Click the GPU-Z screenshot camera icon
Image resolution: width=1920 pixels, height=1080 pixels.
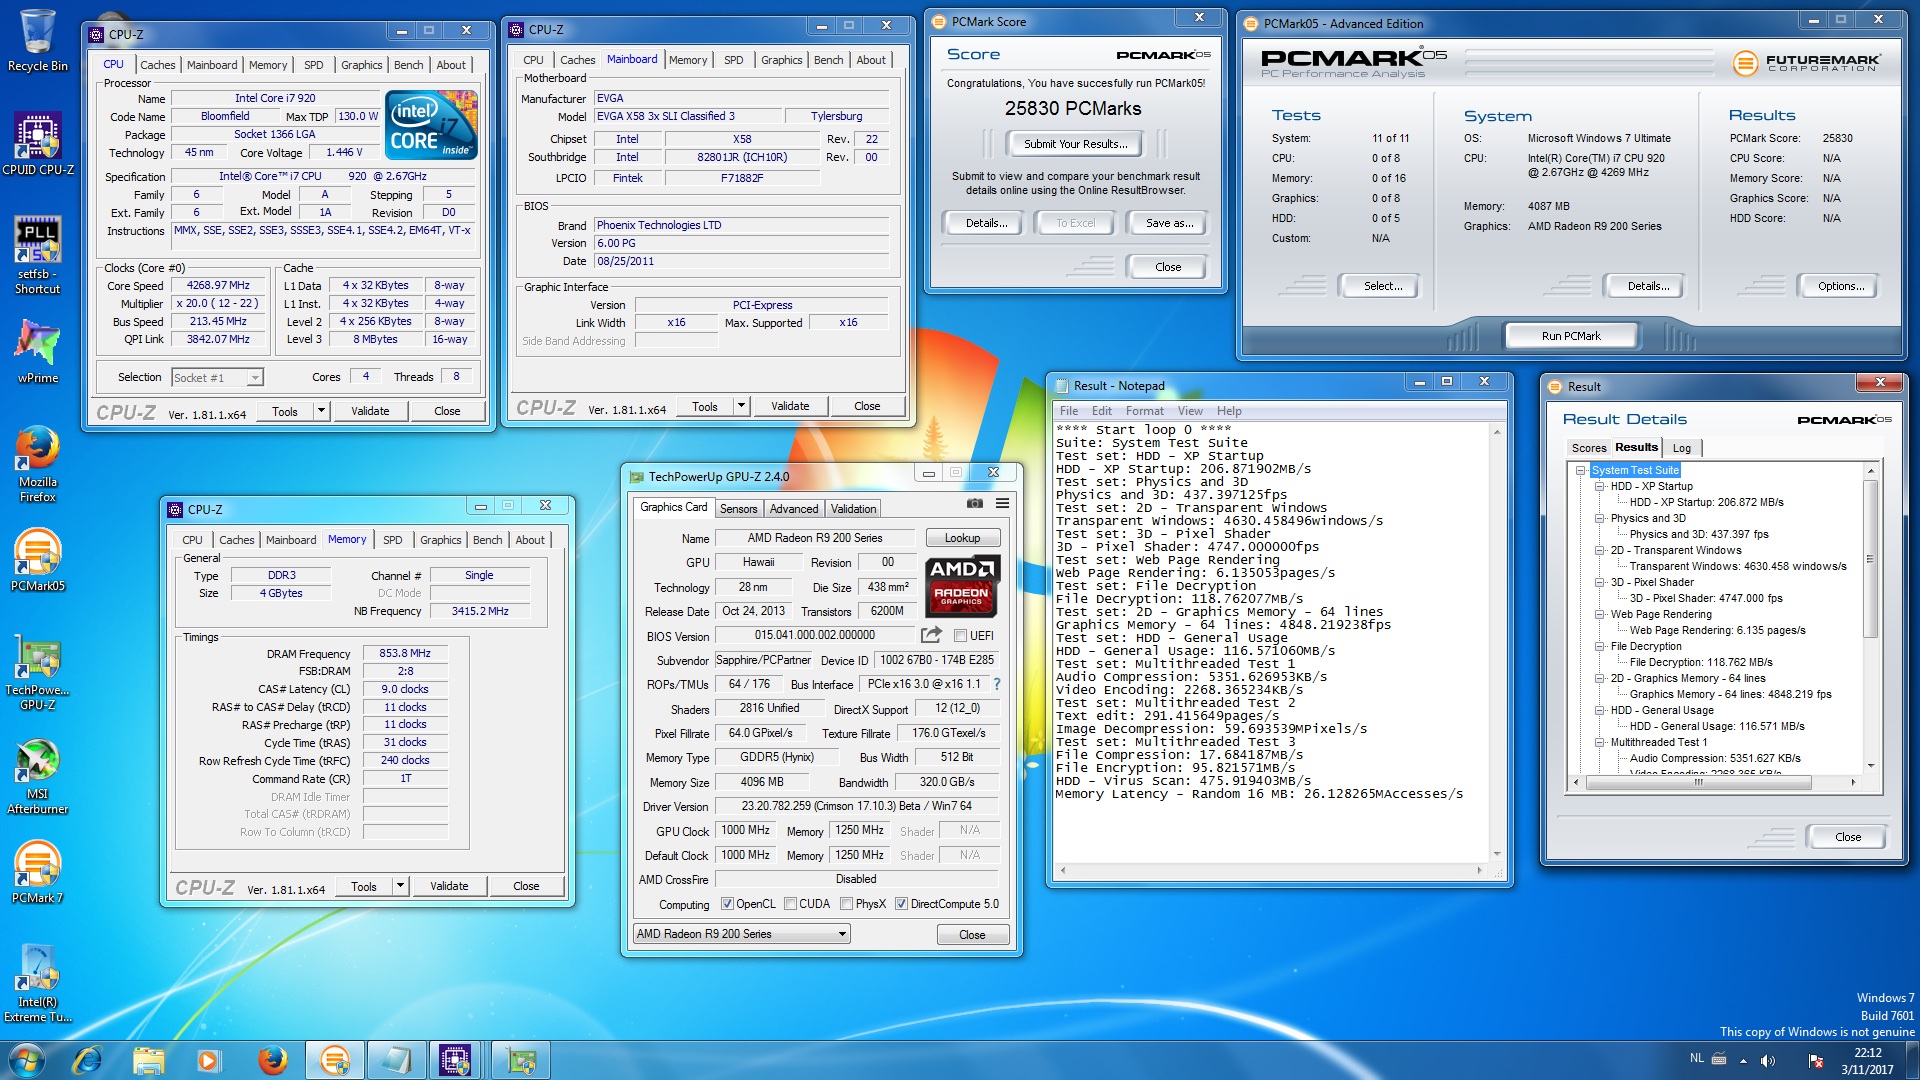tap(974, 504)
